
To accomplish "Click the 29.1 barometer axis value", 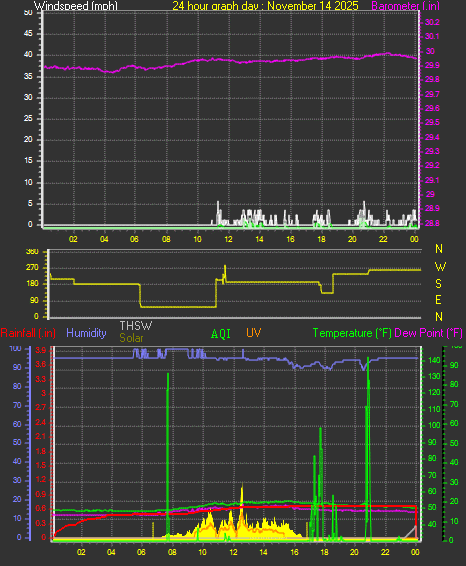I will point(432,180).
